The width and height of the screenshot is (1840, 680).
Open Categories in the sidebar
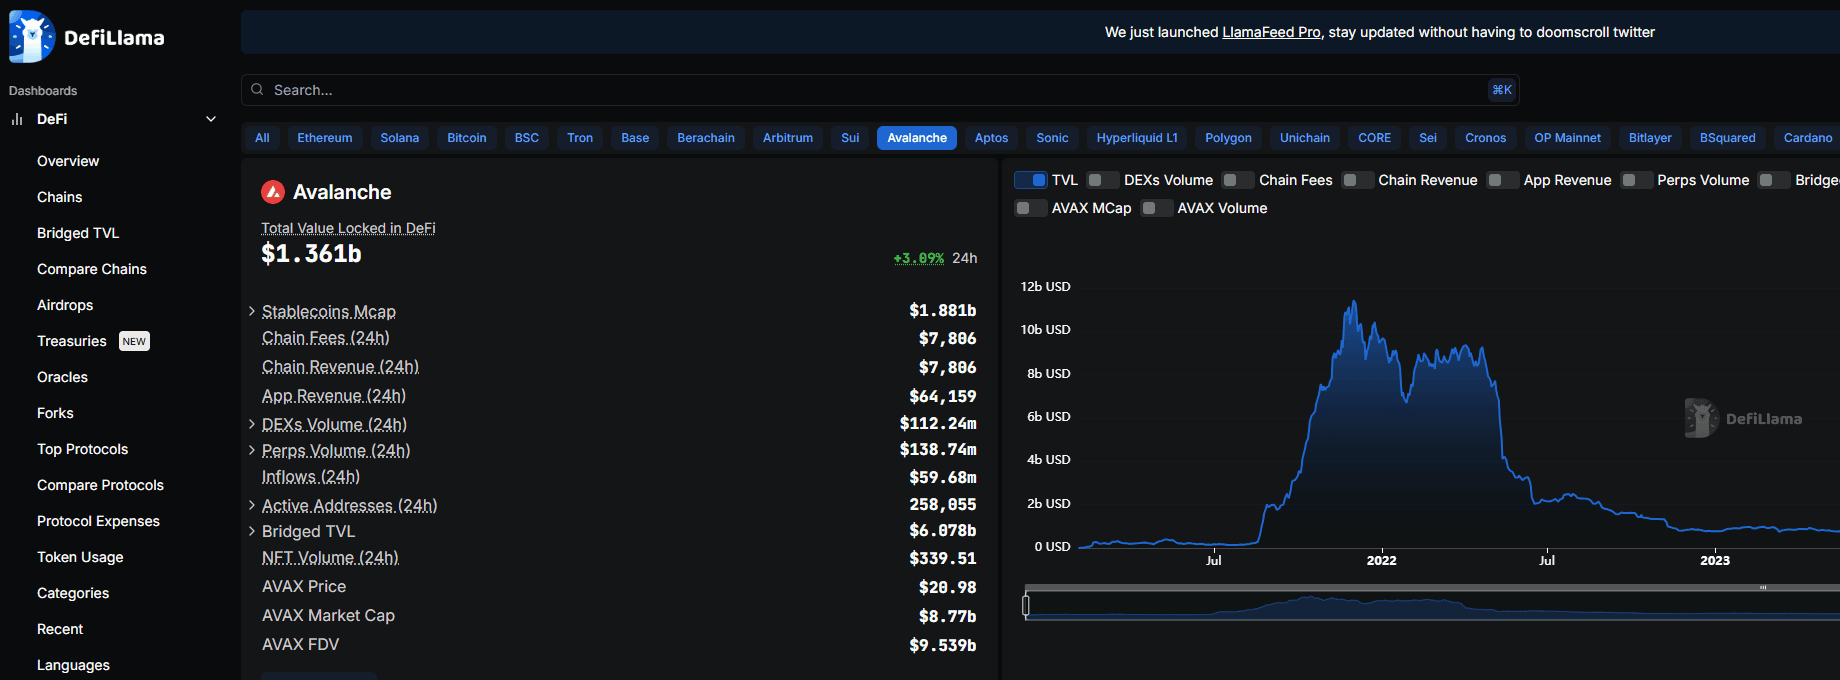[73, 593]
